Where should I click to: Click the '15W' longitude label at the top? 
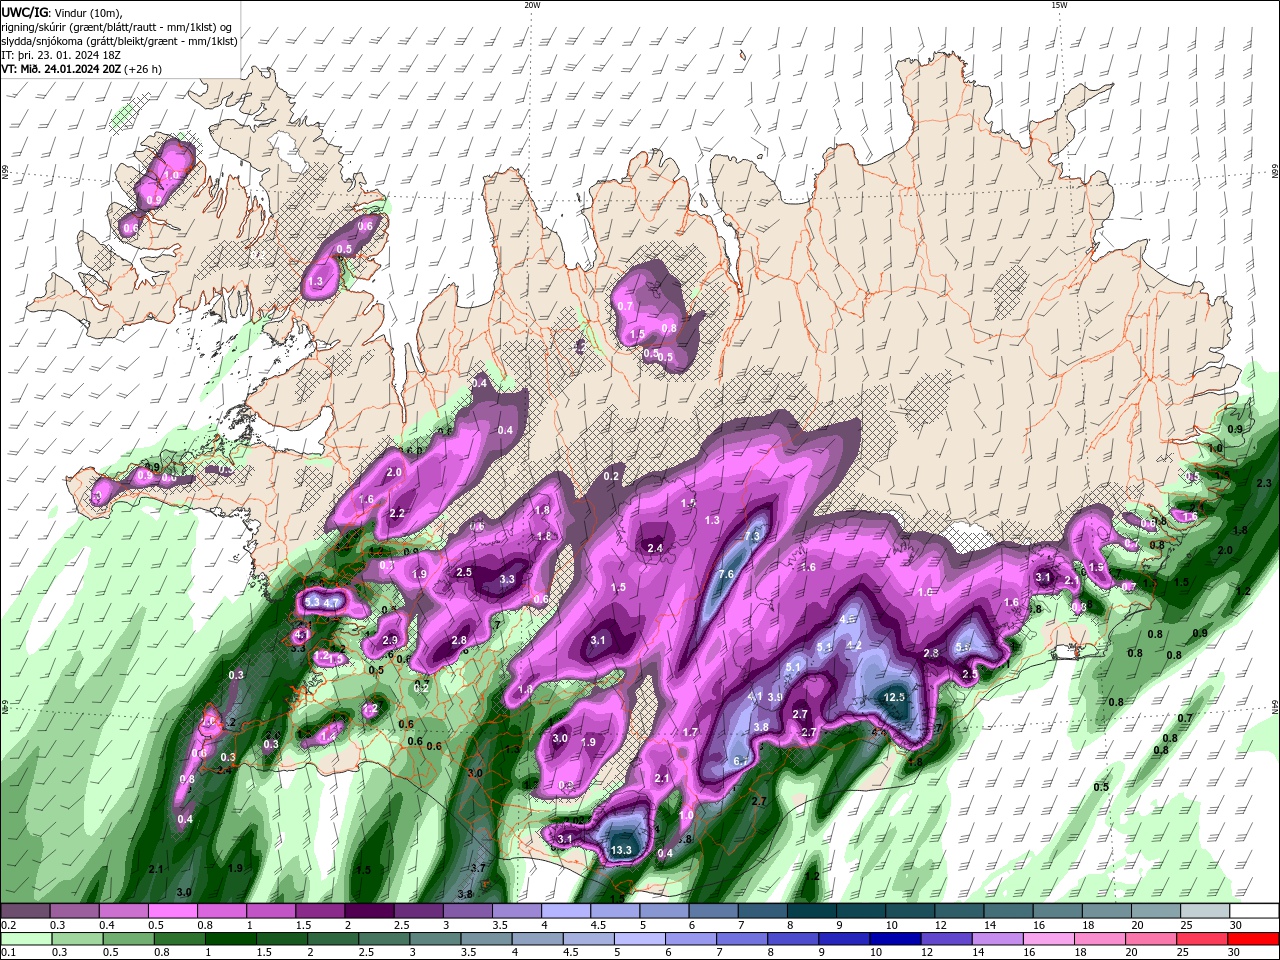(1059, 5)
